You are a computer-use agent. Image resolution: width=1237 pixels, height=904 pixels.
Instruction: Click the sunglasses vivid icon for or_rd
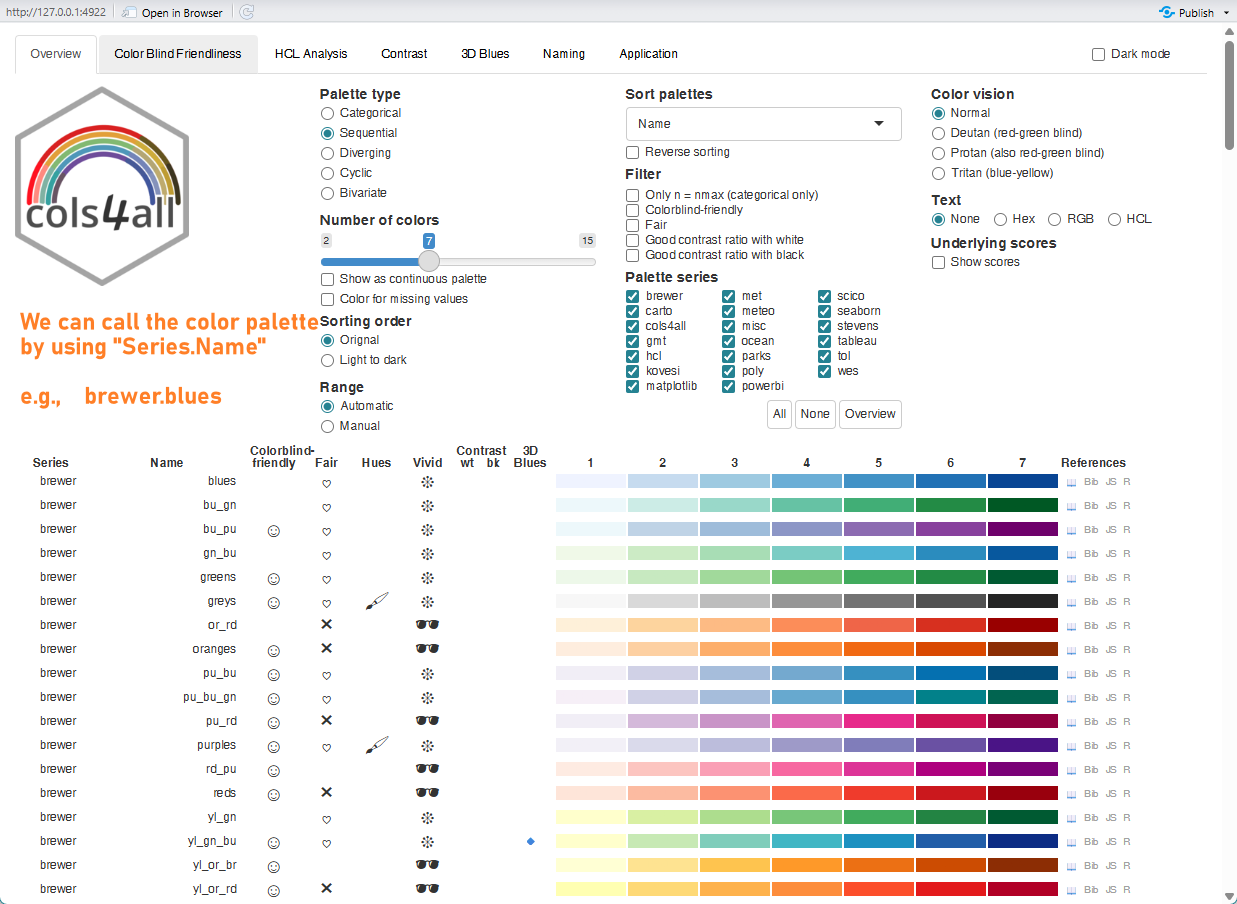[x=427, y=625]
